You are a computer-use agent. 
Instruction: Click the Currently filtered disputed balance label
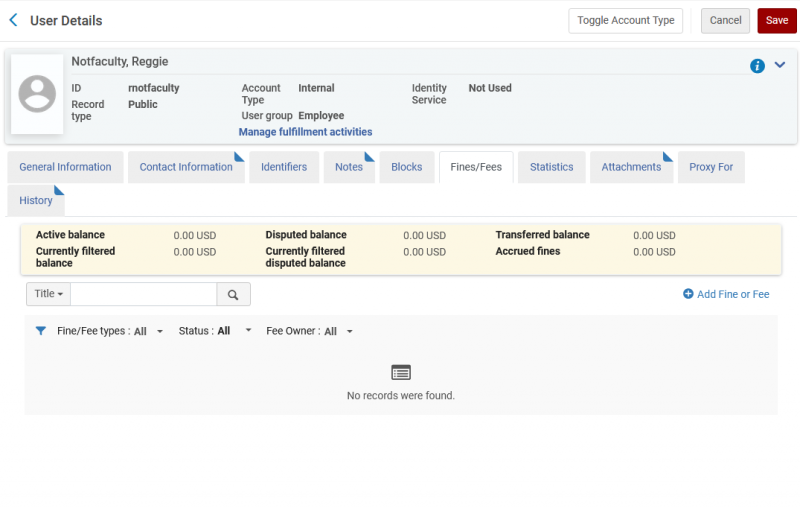[x=306, y=257]
